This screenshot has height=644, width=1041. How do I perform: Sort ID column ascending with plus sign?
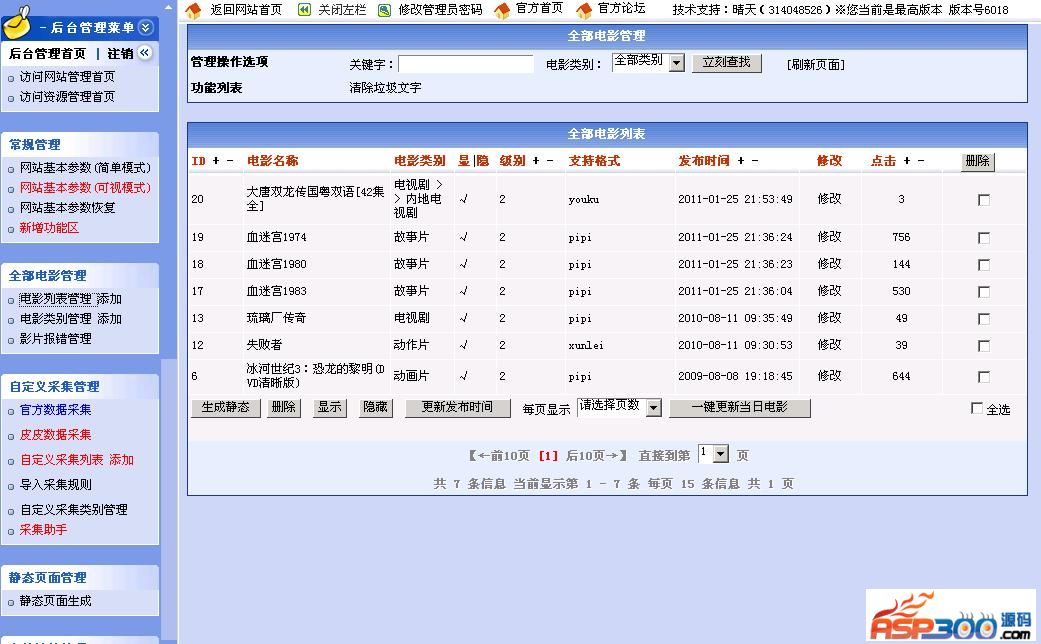pyautogui.click(x=216, y=161)
